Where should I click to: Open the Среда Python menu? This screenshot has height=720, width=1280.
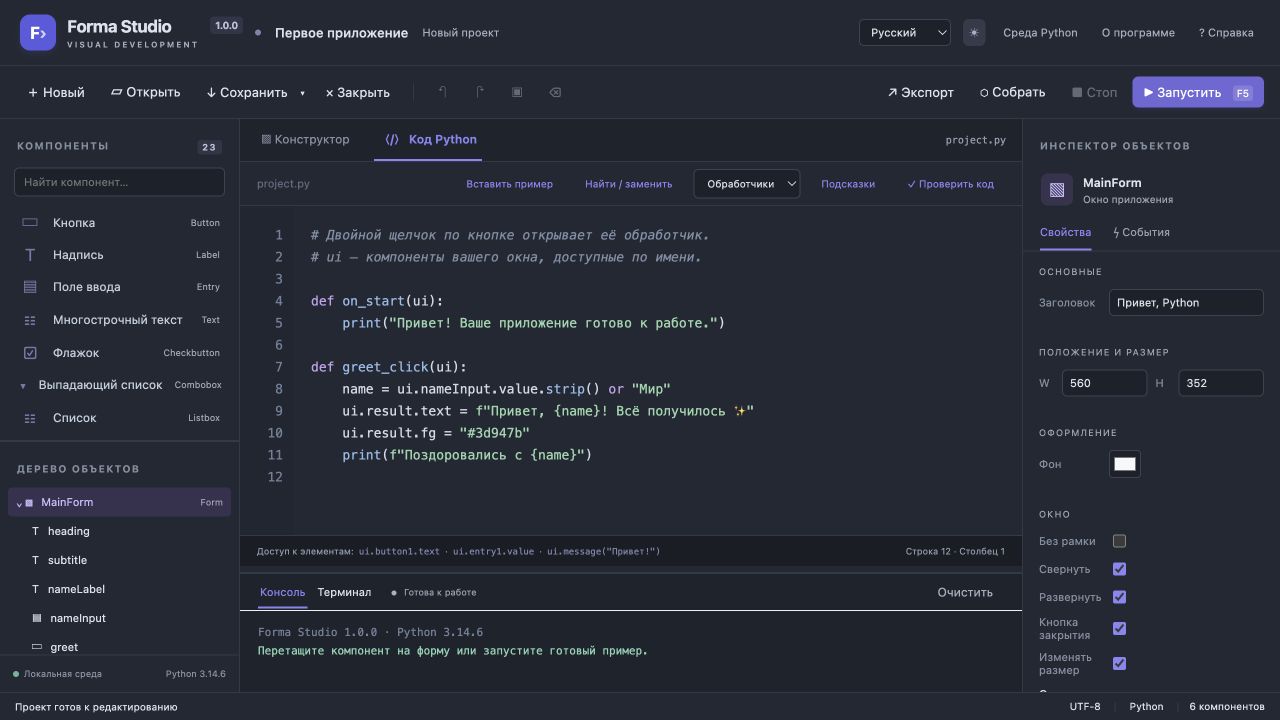[1040, 33]
